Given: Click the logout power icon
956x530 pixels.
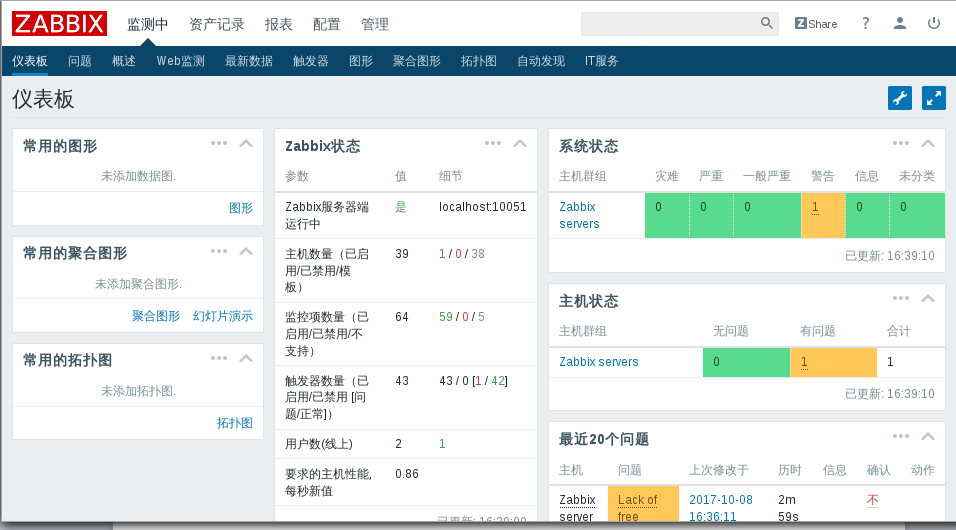Looking at the screenshot, I should click(x=933, y=23).
